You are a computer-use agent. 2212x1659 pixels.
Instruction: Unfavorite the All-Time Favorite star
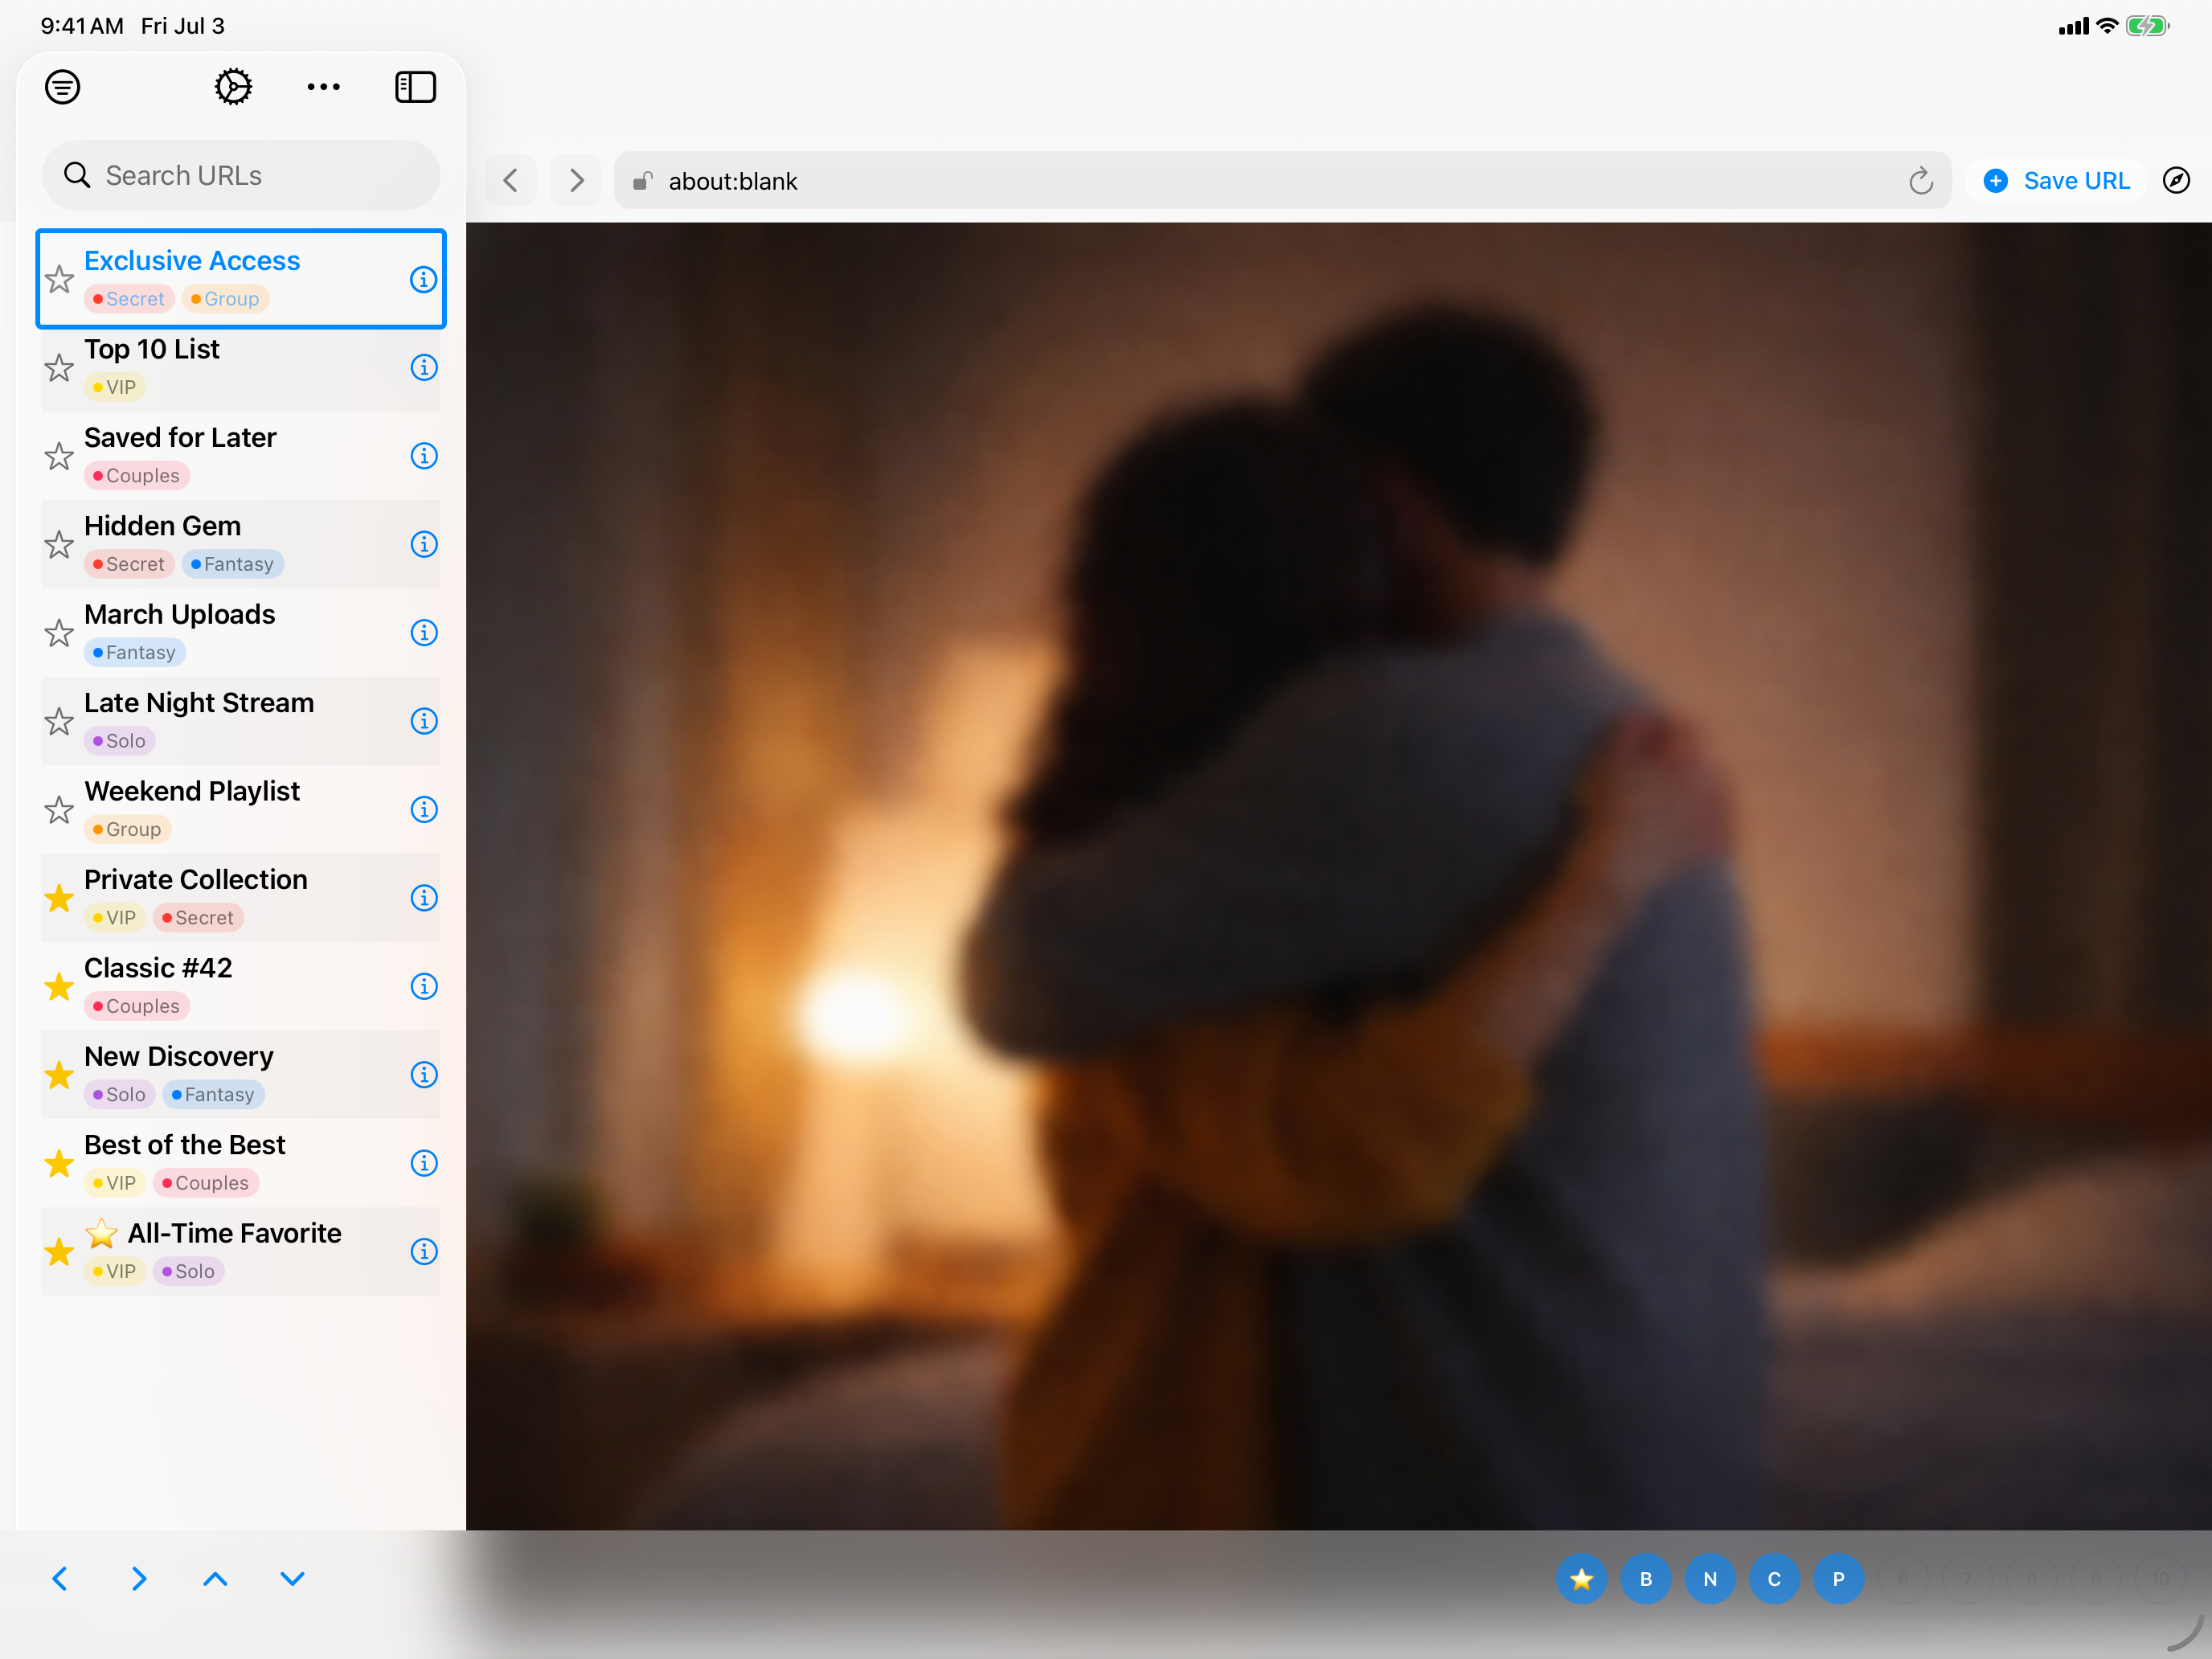(59, 1251)
